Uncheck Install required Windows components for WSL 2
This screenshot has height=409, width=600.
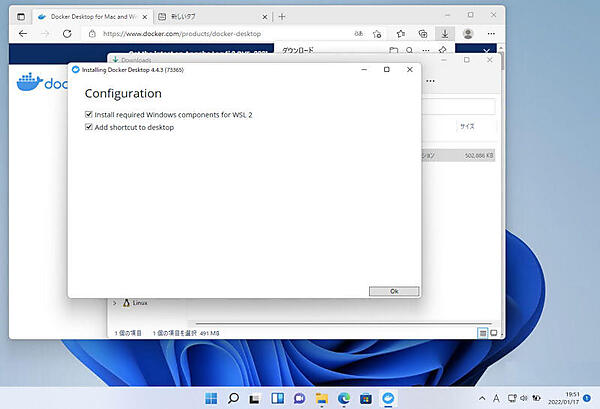[x=89, y=115]
